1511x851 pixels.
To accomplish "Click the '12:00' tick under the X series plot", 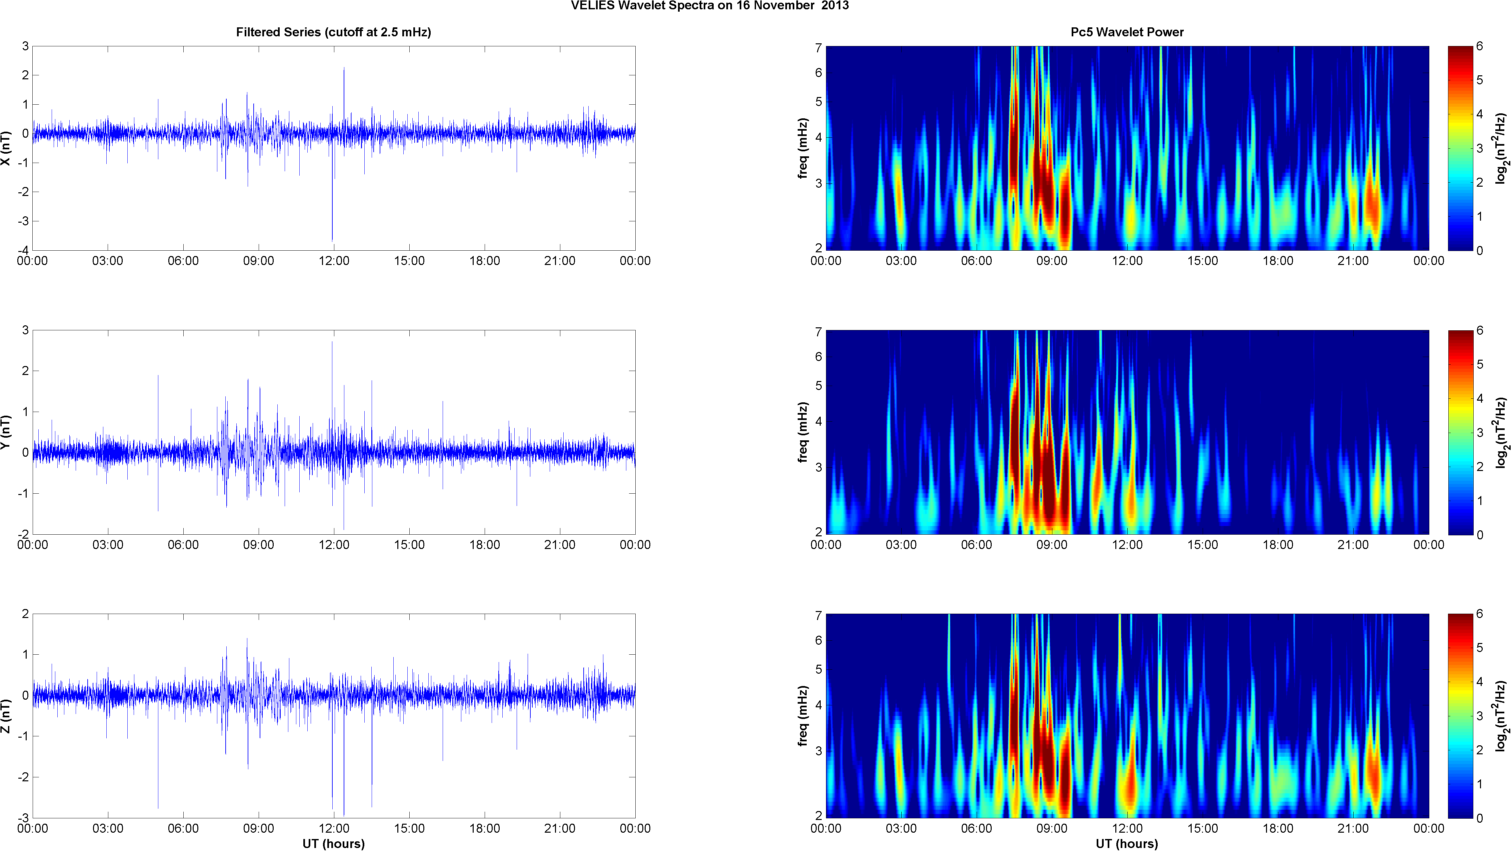I will point(334,261).
